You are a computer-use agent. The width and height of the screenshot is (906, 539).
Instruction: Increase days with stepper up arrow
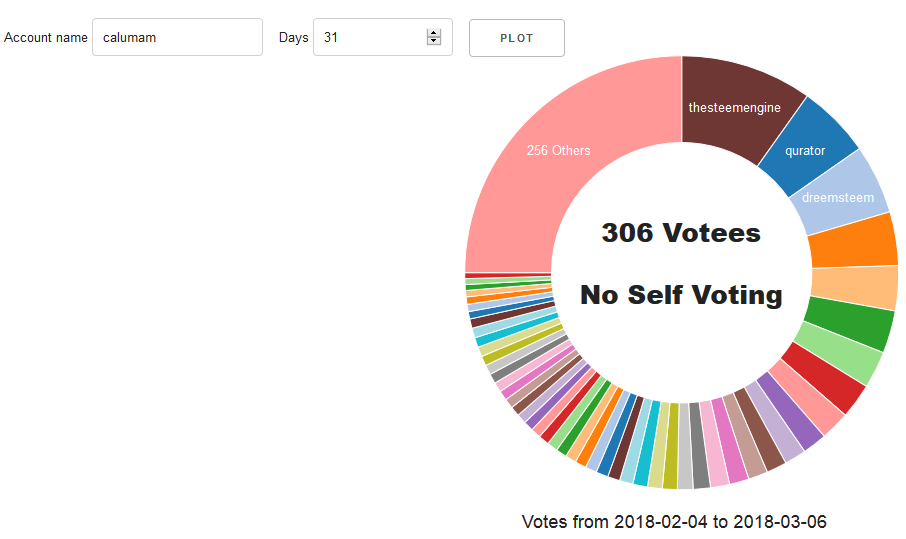point(434,33)
